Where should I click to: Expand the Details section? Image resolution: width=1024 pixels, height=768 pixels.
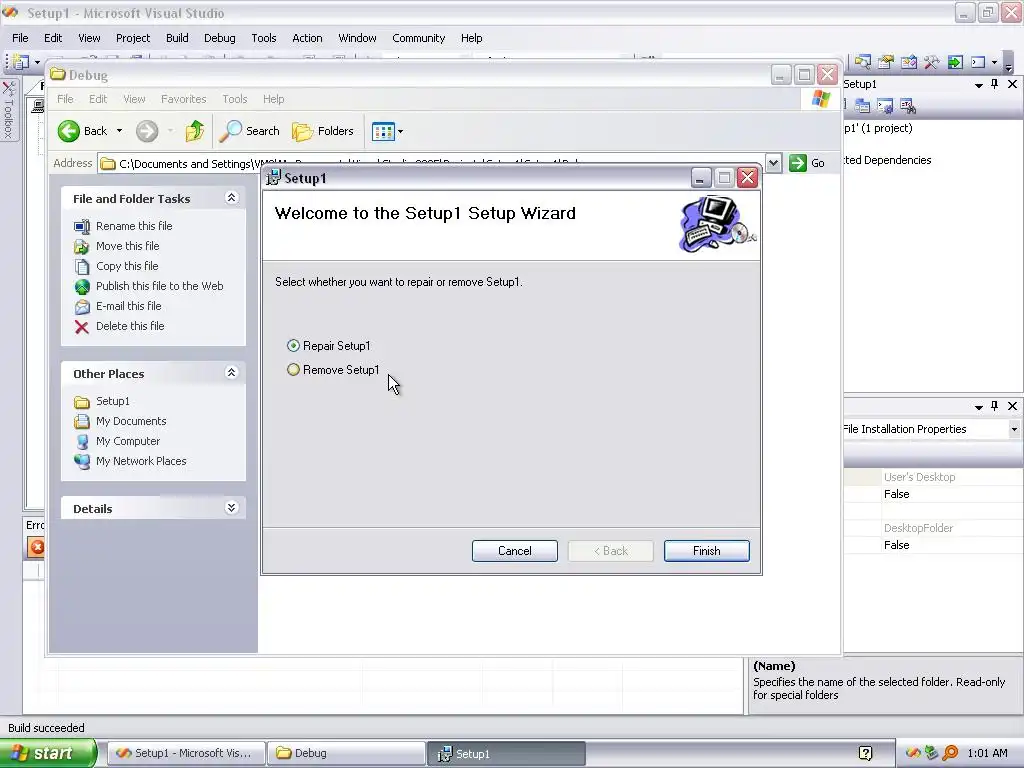coord(231,508)
